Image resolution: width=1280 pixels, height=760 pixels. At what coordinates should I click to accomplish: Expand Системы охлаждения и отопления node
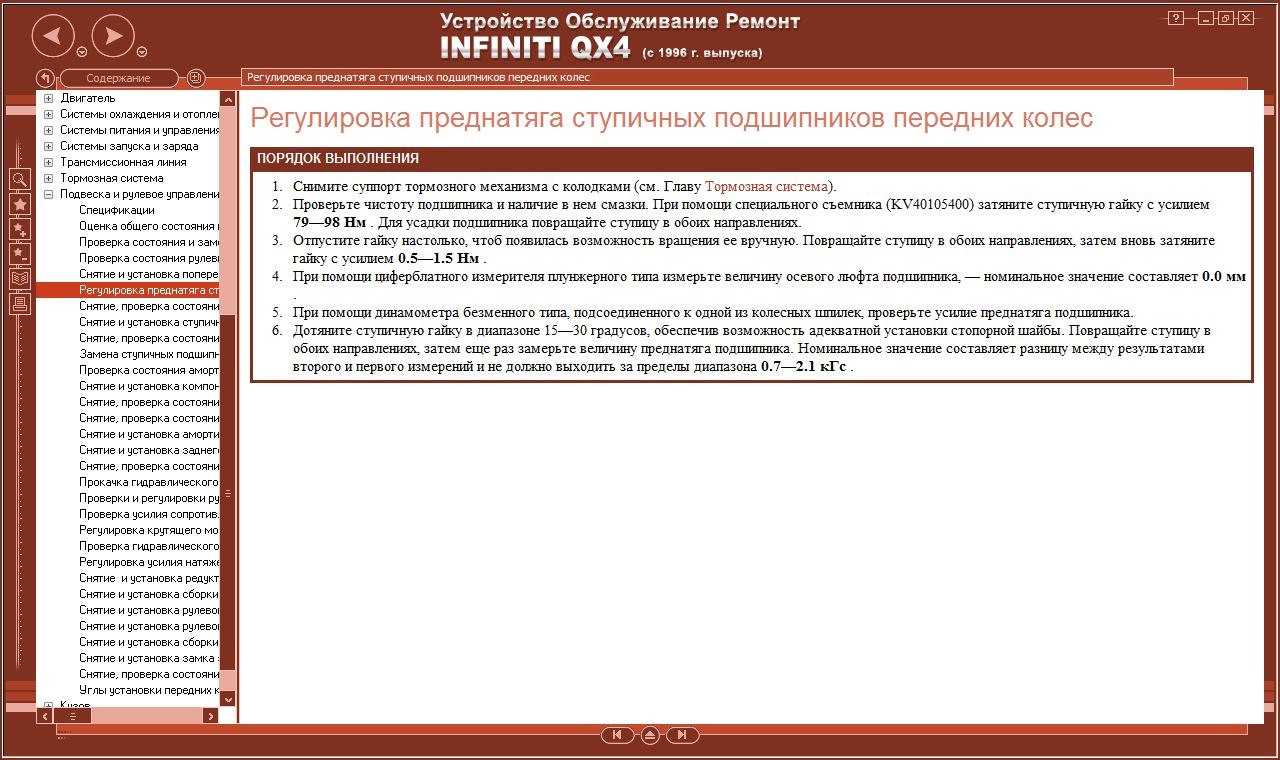click(x=48, y=114)
